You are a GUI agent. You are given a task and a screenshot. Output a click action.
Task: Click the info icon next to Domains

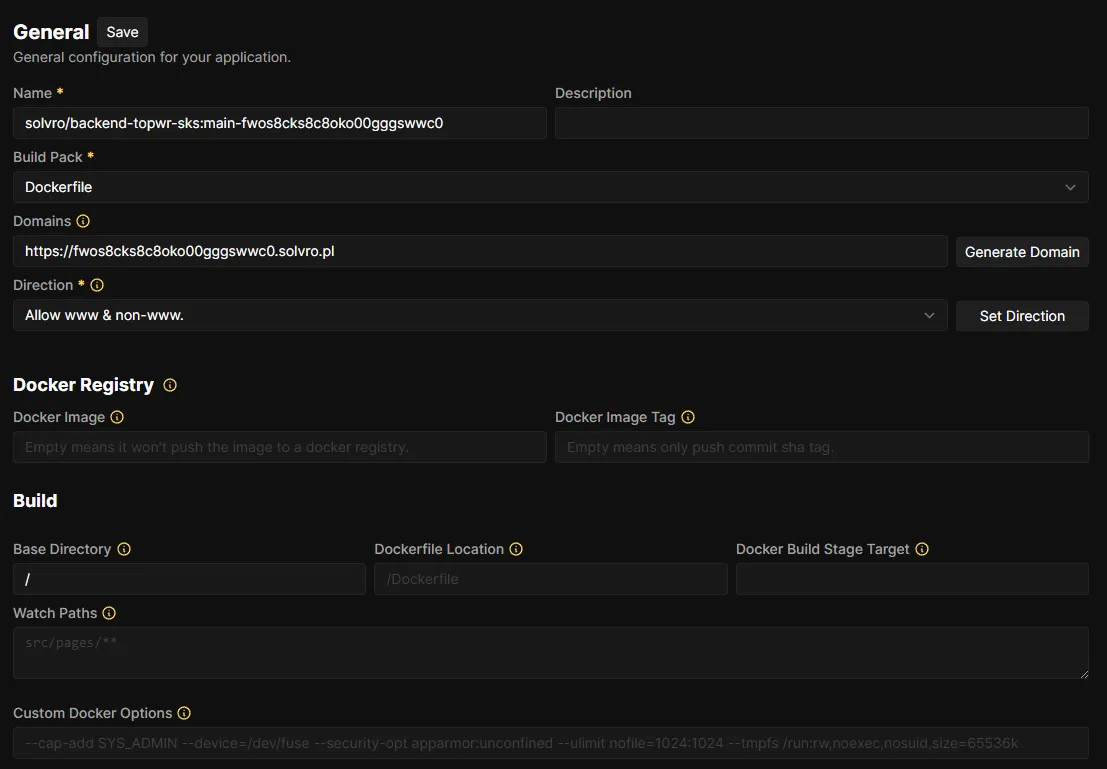point(83,221)
